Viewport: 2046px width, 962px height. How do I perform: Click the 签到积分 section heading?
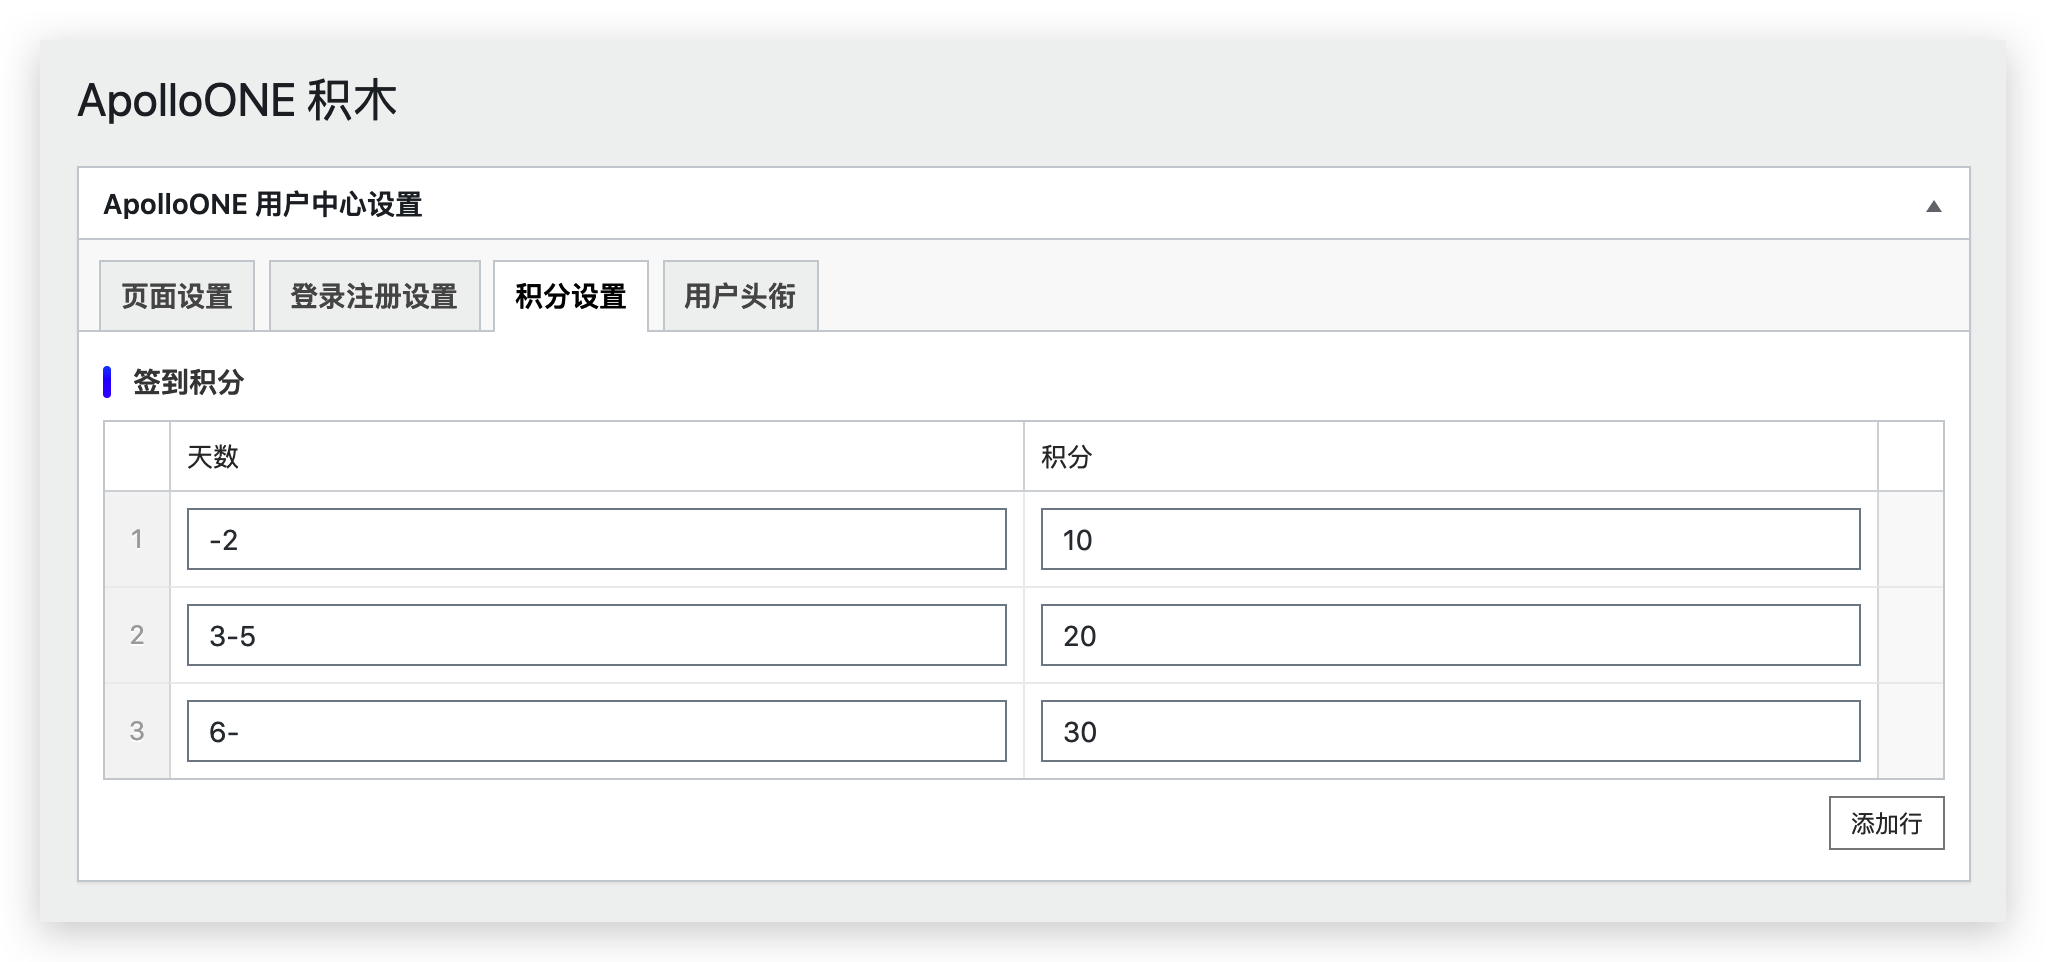pyautogui.click(x=188, y=382)
